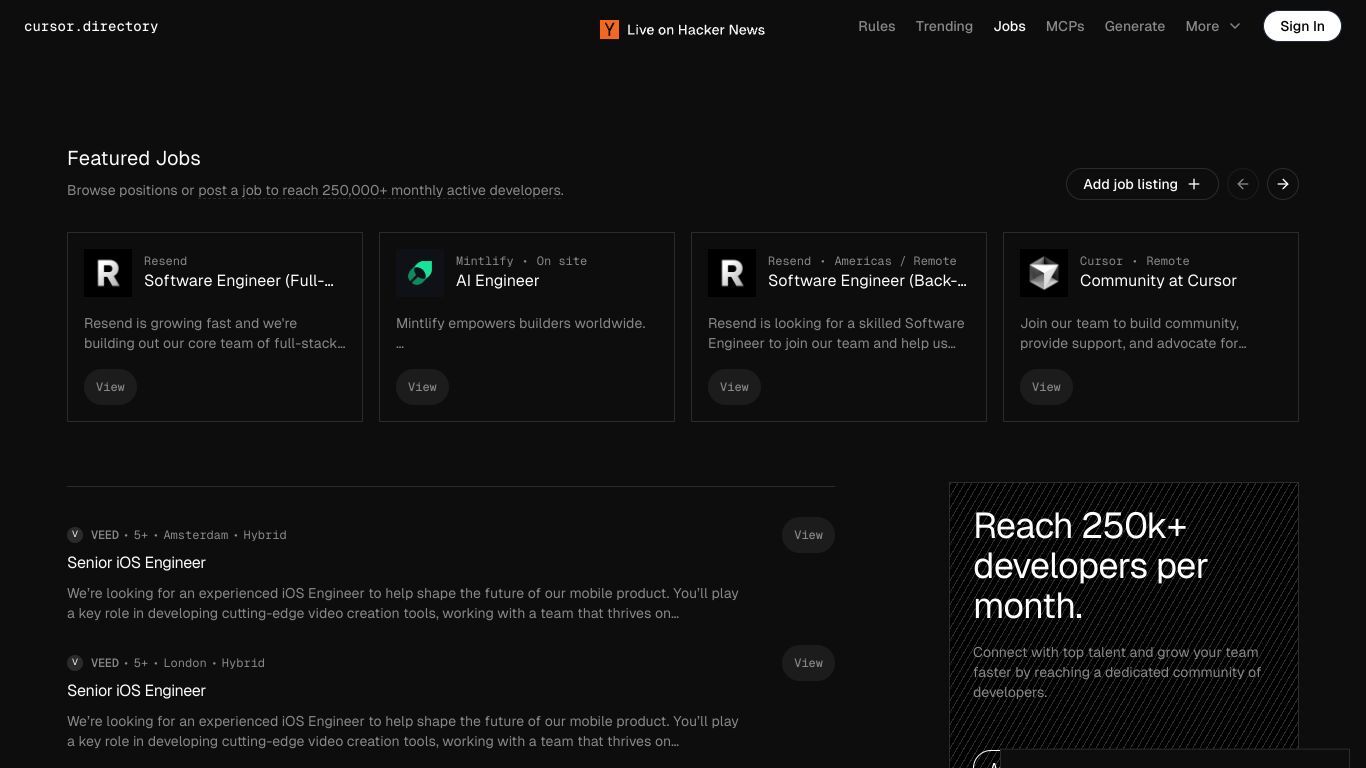View the Resend Back-end Software Engineer job
Image resolution: width=1366 pixels, height=768 pixels.
(x=734, y=387)
